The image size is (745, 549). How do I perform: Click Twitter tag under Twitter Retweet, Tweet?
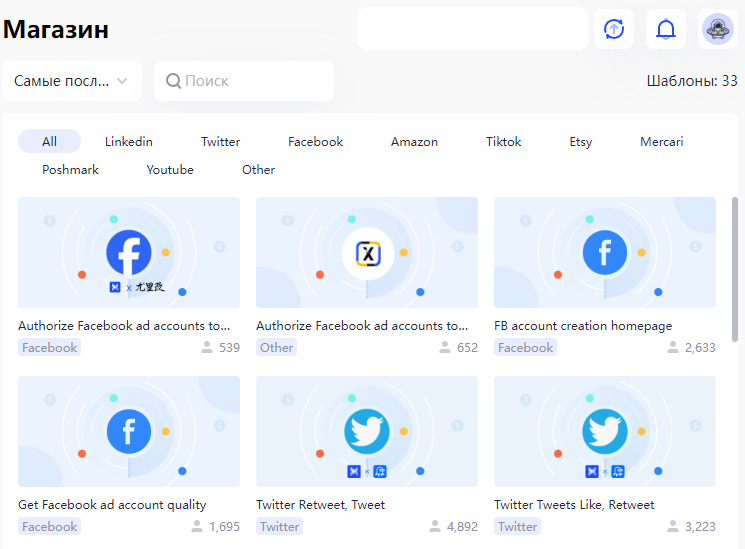point(279,527)
